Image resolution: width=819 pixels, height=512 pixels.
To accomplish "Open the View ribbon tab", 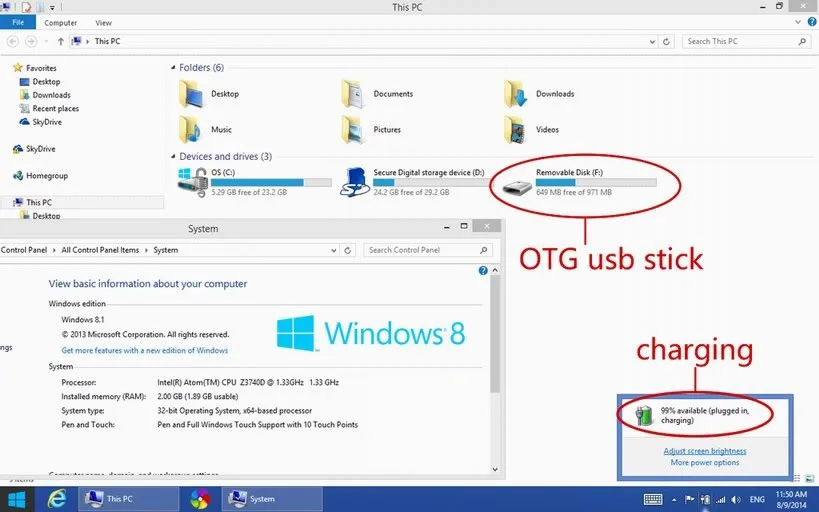I will [103, 23].
